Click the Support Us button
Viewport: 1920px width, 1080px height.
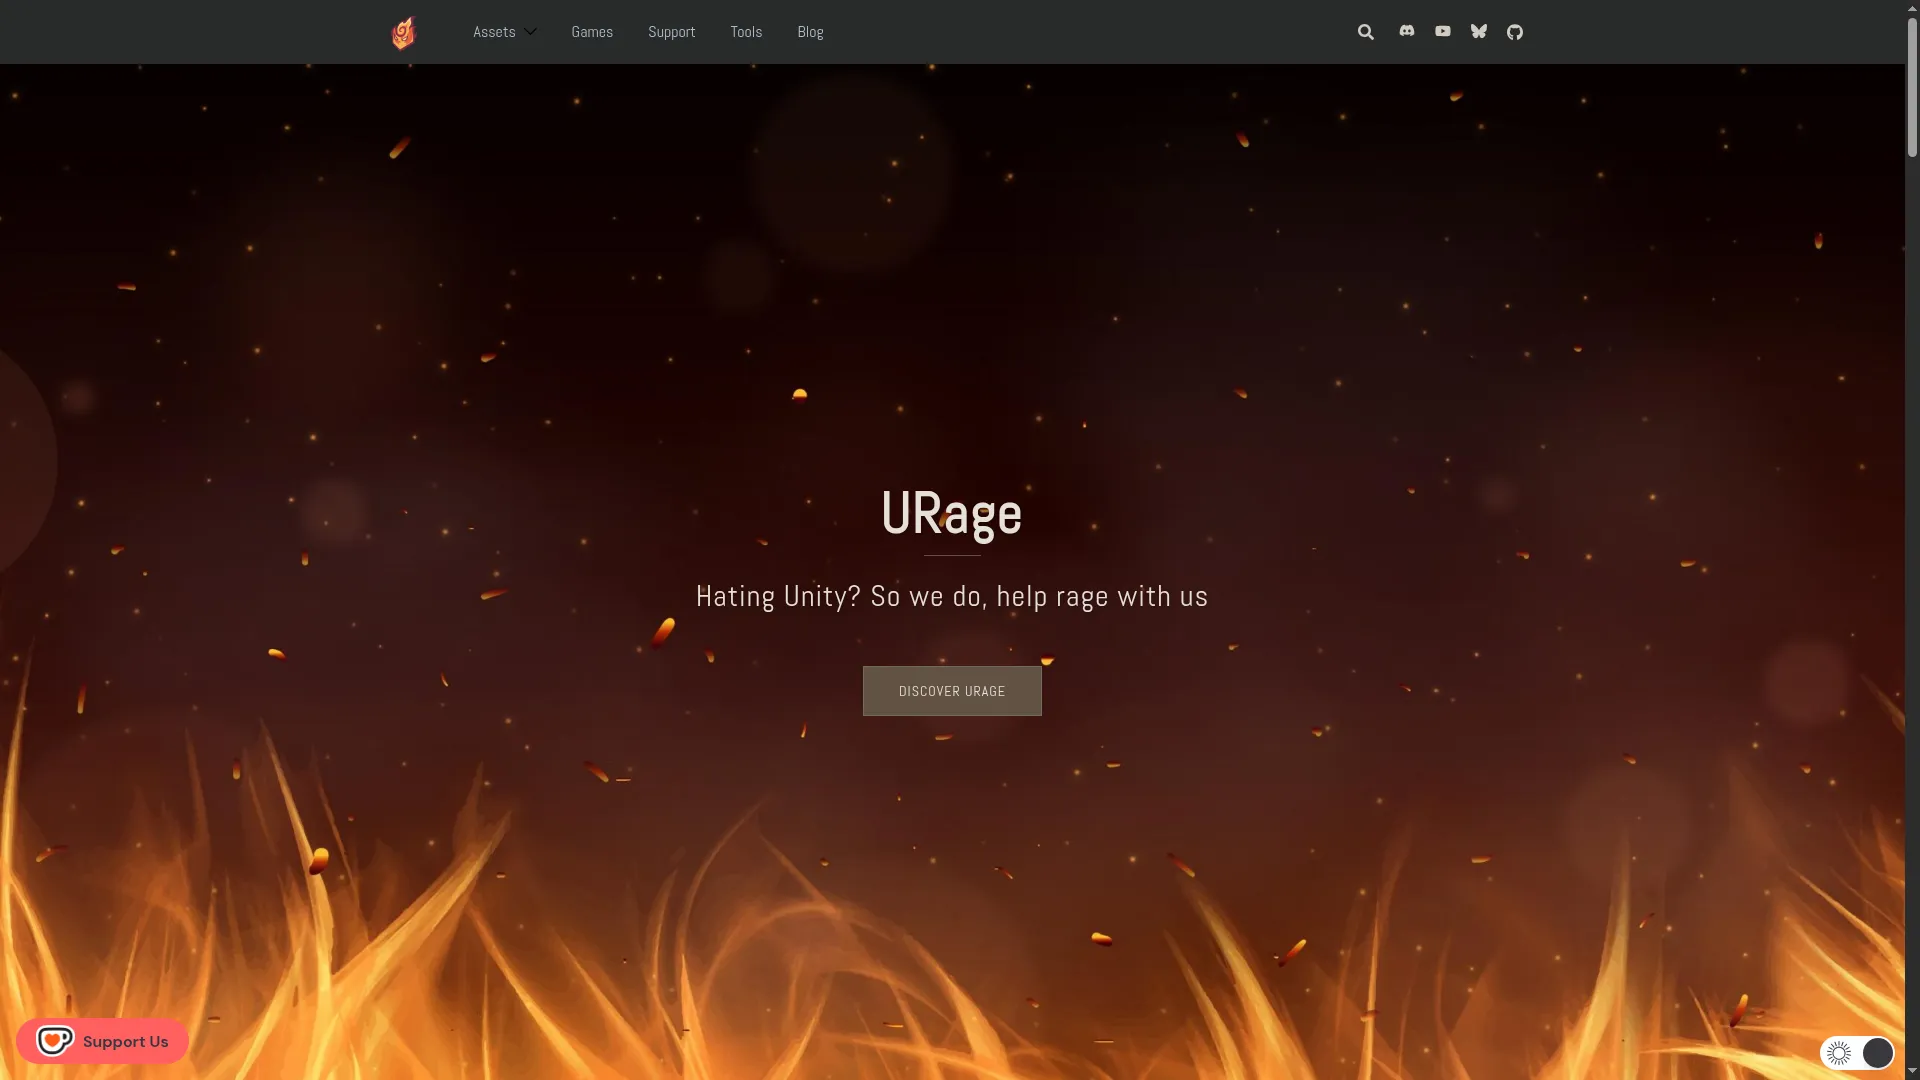tap(102, 1041)
